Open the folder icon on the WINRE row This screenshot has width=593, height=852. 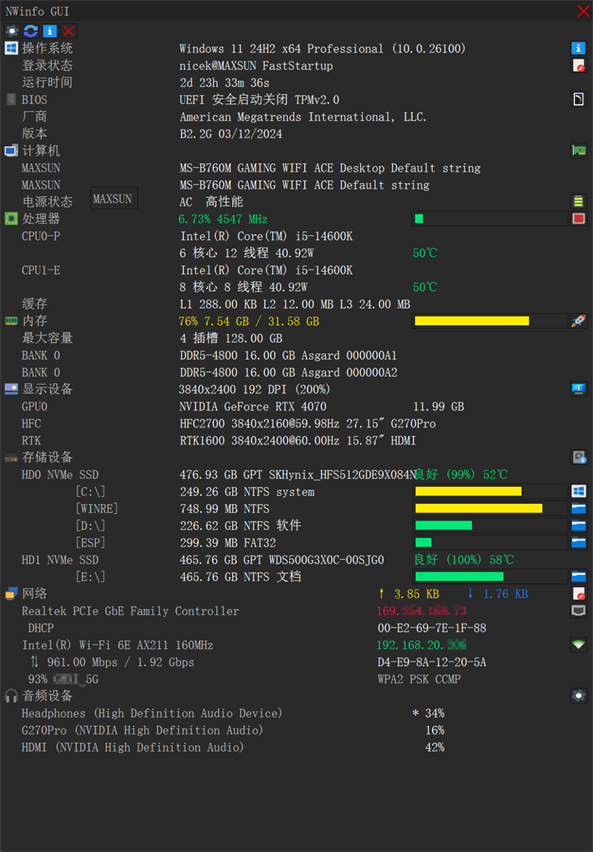(578, 508)
